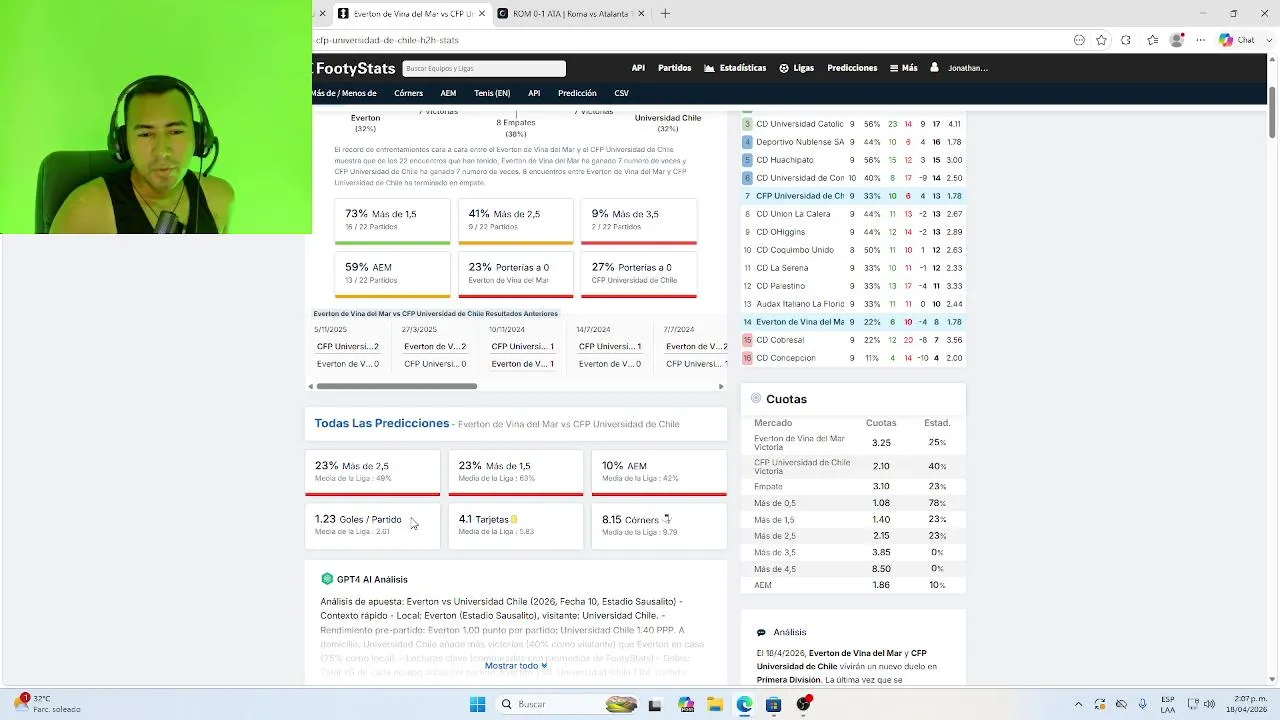Click the Análisis speech bubble icon
This screenshot has height=720, width=1280.
coord(761,632)
